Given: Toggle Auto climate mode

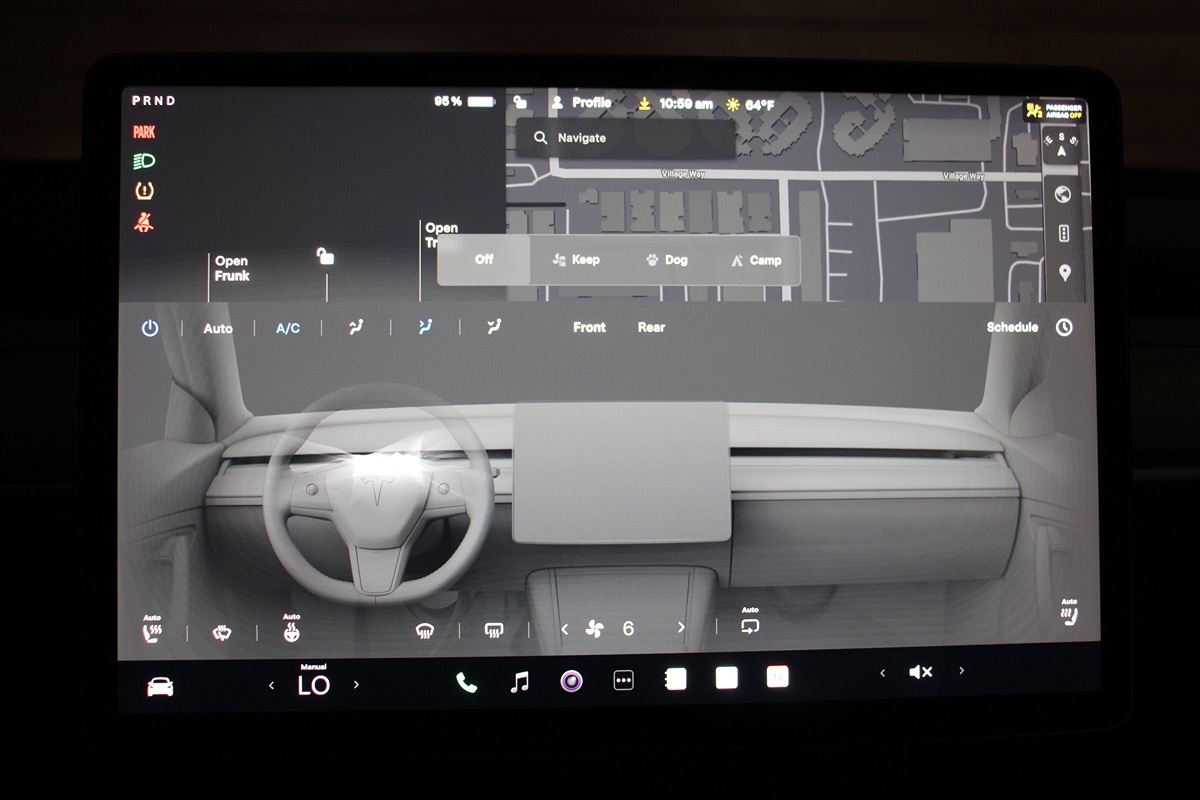Looking at the screenshot, I should pyautogui.click(x=218, y=328).
